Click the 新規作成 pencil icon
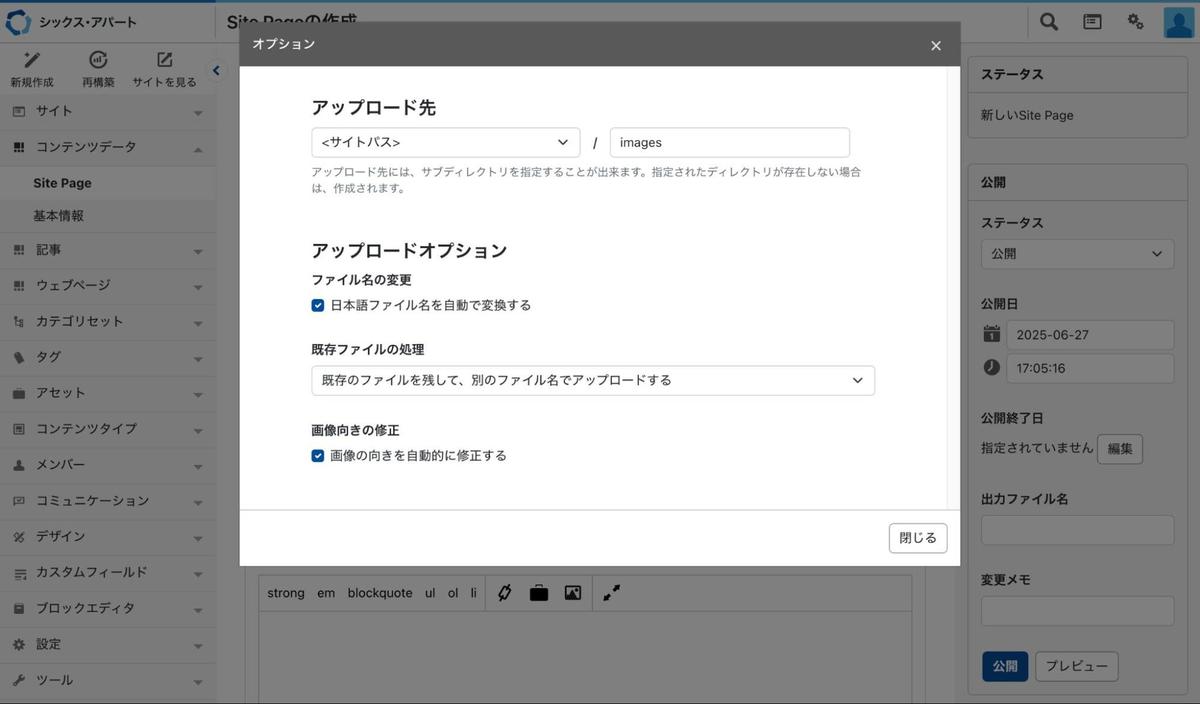 pyautogui.click(x=32, y=61)
